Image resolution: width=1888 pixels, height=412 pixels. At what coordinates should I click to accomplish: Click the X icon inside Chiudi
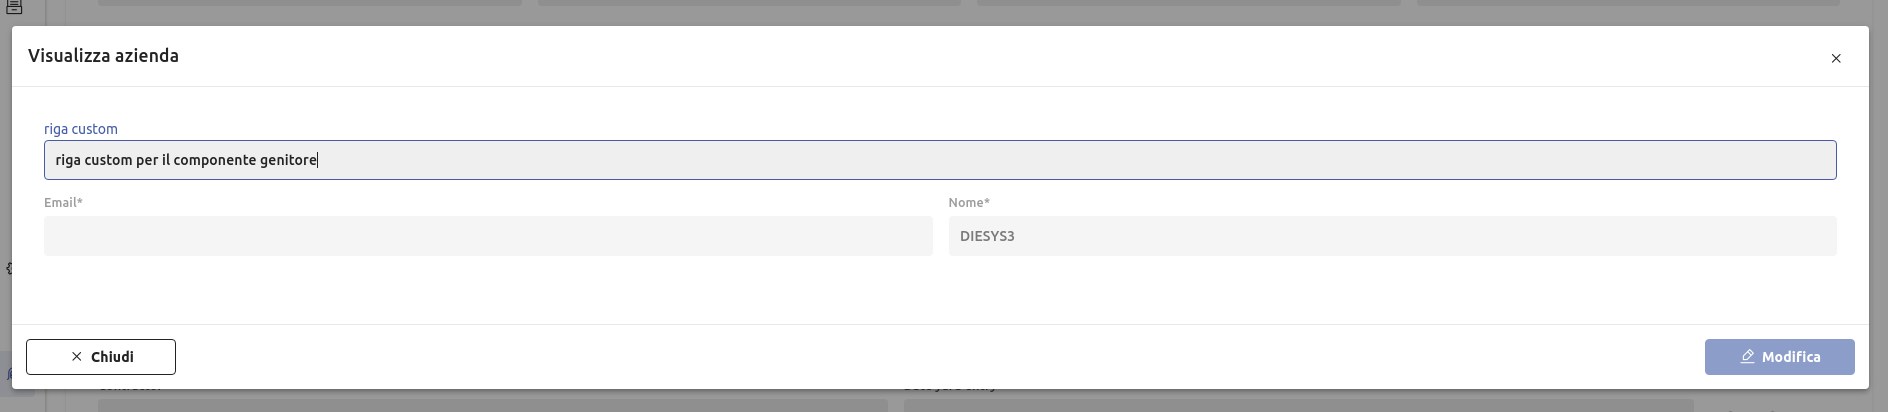pyautogui.click(x=77, y=357)
